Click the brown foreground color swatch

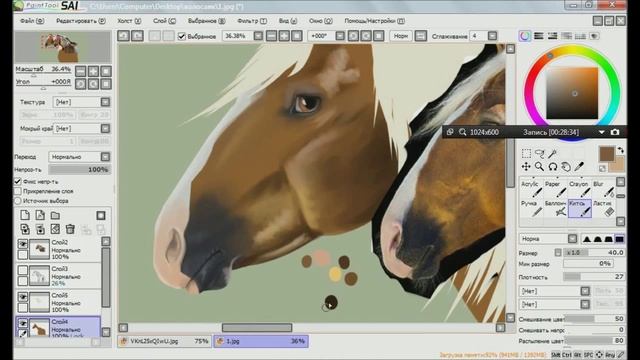pyautogui.click(x=607, y=154)
